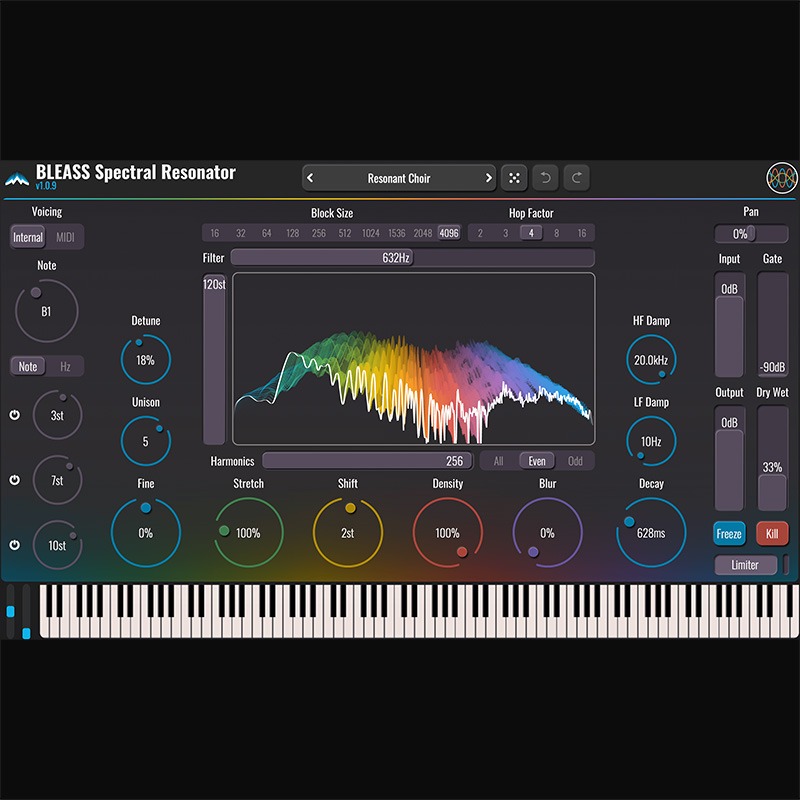Click the 120st vertical range slider
Viewport: 800px width, 800px height.
214,360
